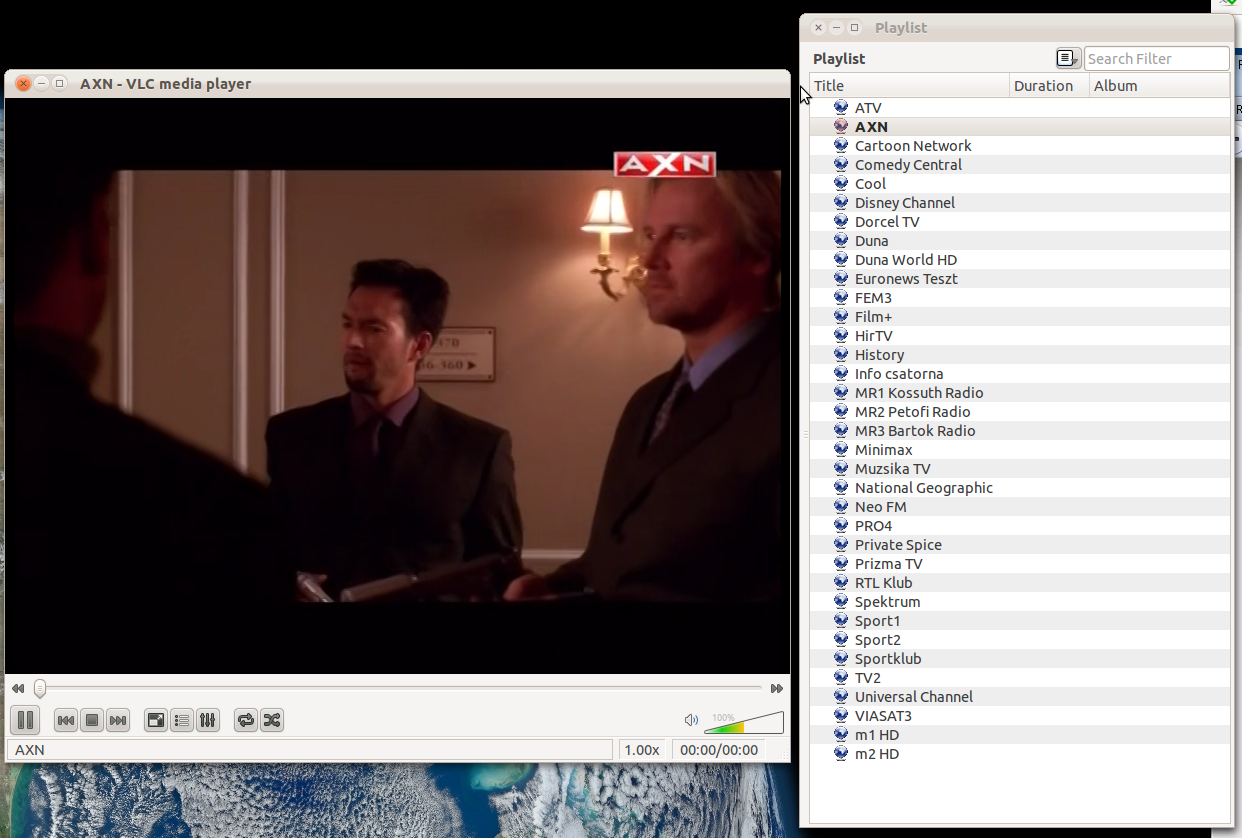Mute audio via speaker icon
1242x838 pixels.
coord(691,720)
